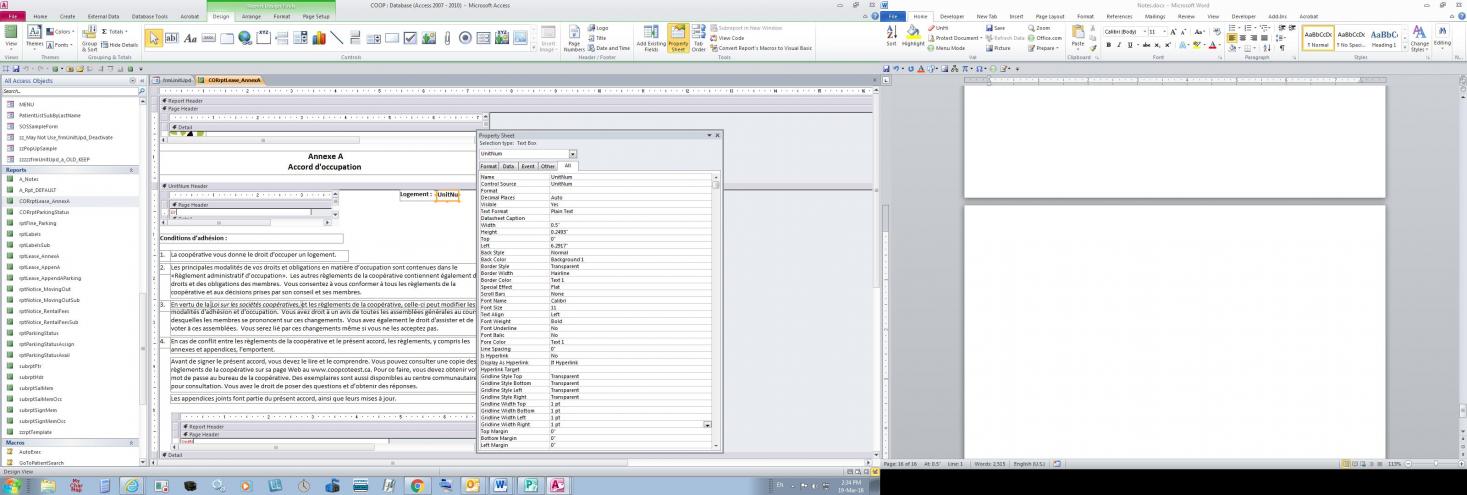The height and width of the screenshot is (495, 1467).
Task: Click the navigation pane Search box
Action: [69, 91]
